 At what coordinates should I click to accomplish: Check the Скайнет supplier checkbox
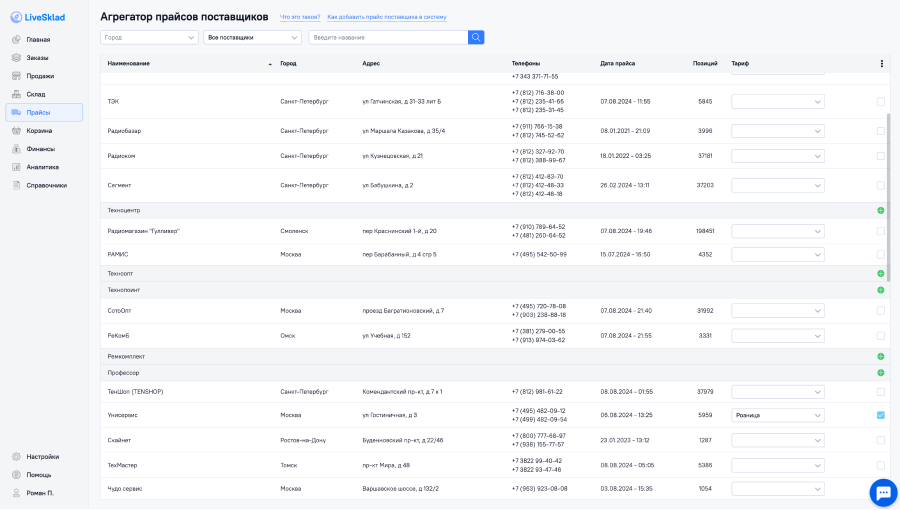point(880,441)
